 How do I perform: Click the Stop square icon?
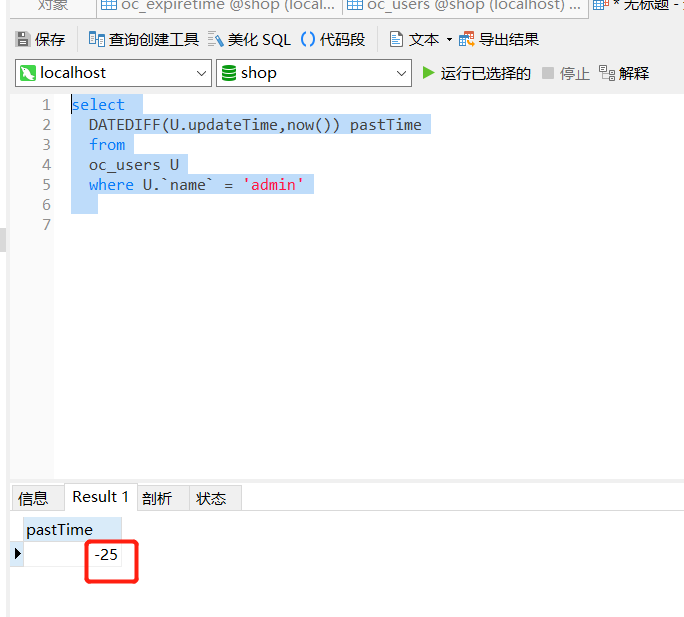coord(547,72)
